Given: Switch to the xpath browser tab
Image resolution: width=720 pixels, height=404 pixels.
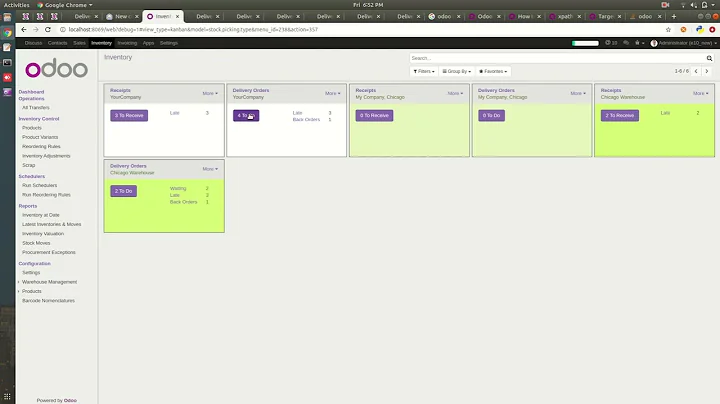Looking at the screenshot, I should coord(564,17).
